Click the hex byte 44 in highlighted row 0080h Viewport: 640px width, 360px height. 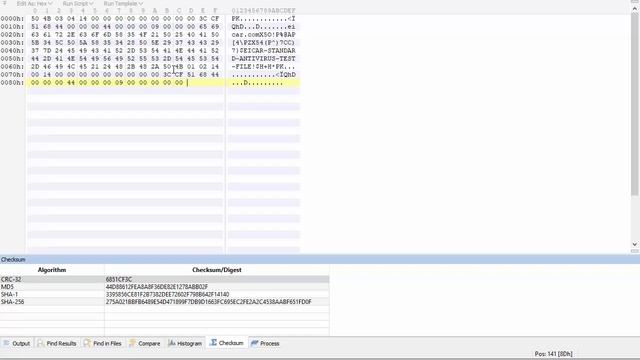click(x=71, y=82)
